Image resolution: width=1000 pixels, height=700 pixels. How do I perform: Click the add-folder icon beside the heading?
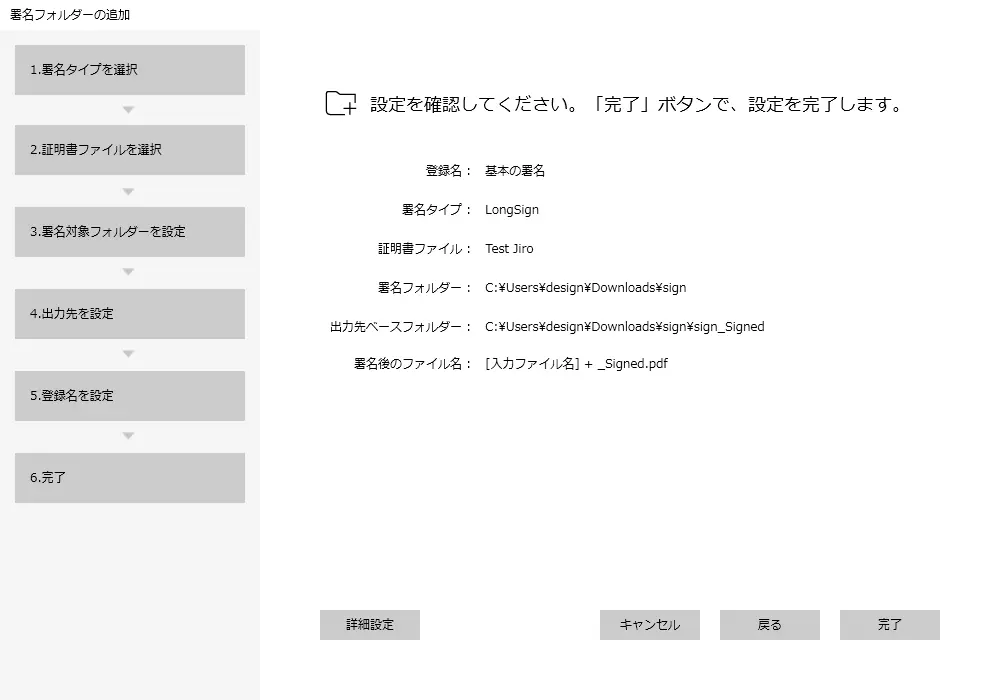tap(341, 104)
